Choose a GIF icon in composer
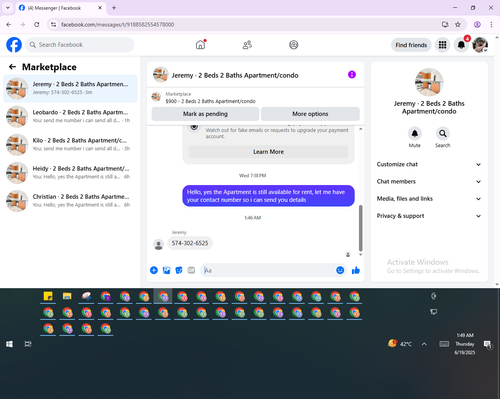Screen dimensions: 500x399 191,270
